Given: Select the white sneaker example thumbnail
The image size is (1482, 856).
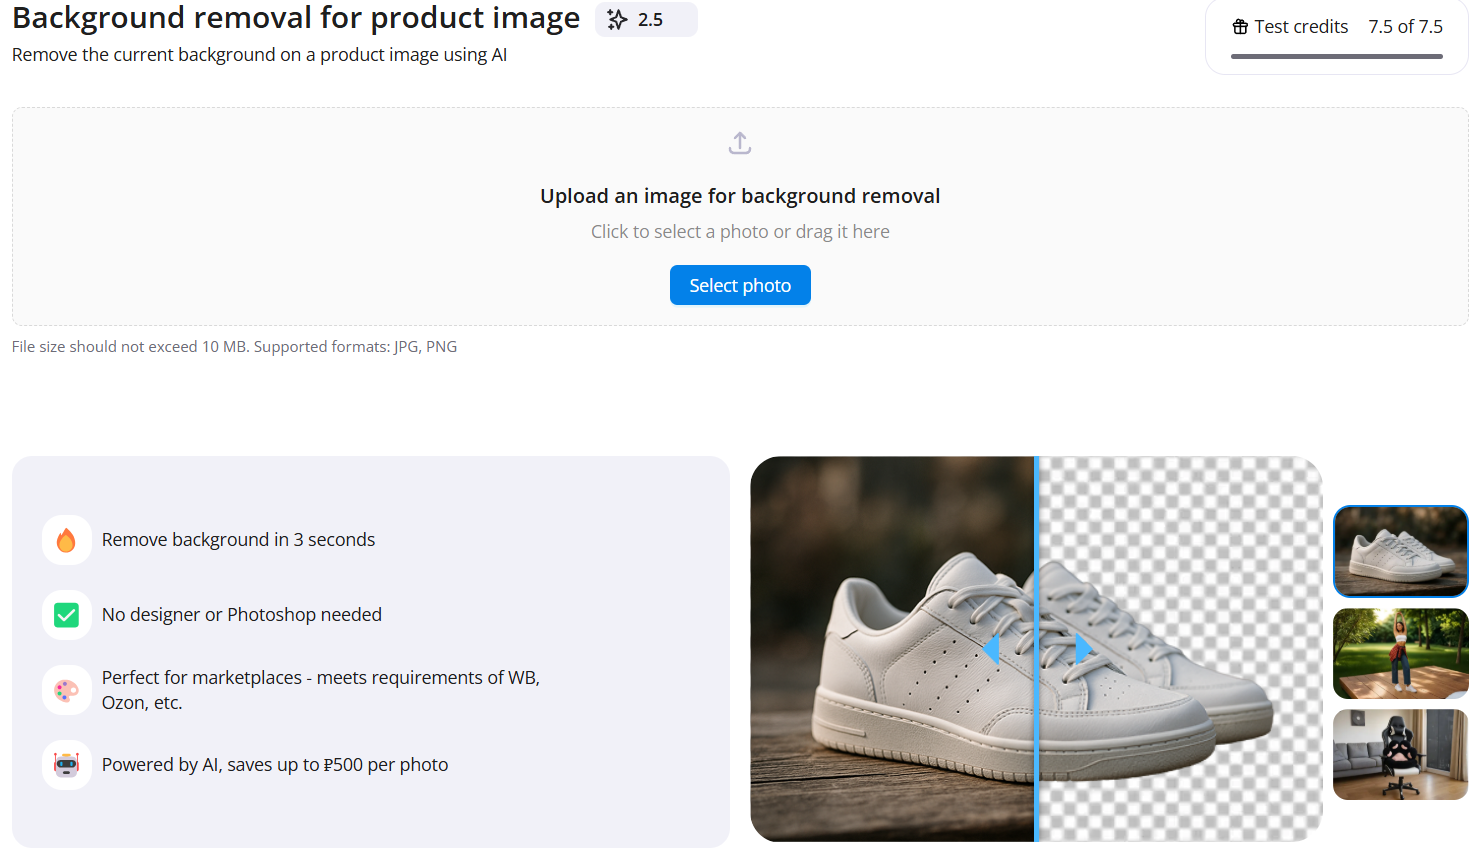Looking at the screenshot, I should (1400, 551).
